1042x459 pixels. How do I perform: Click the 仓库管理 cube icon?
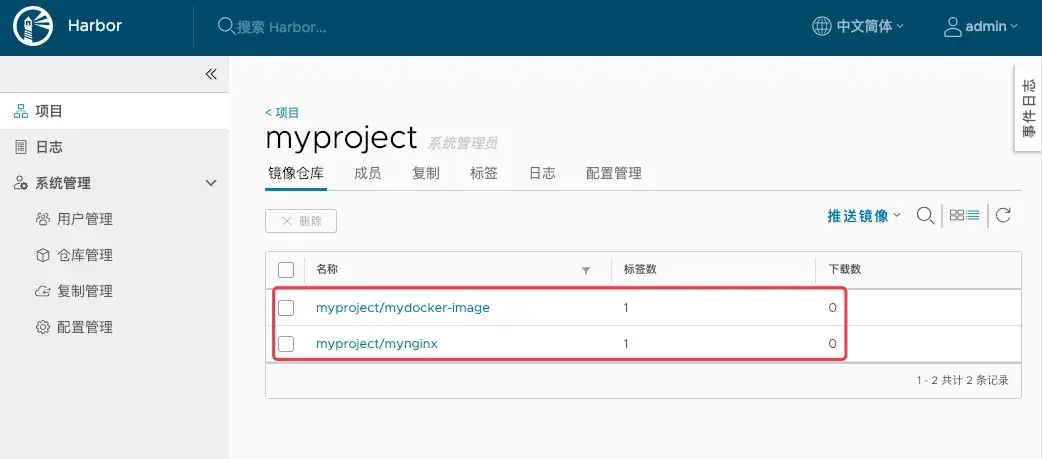tap(43, 255)
